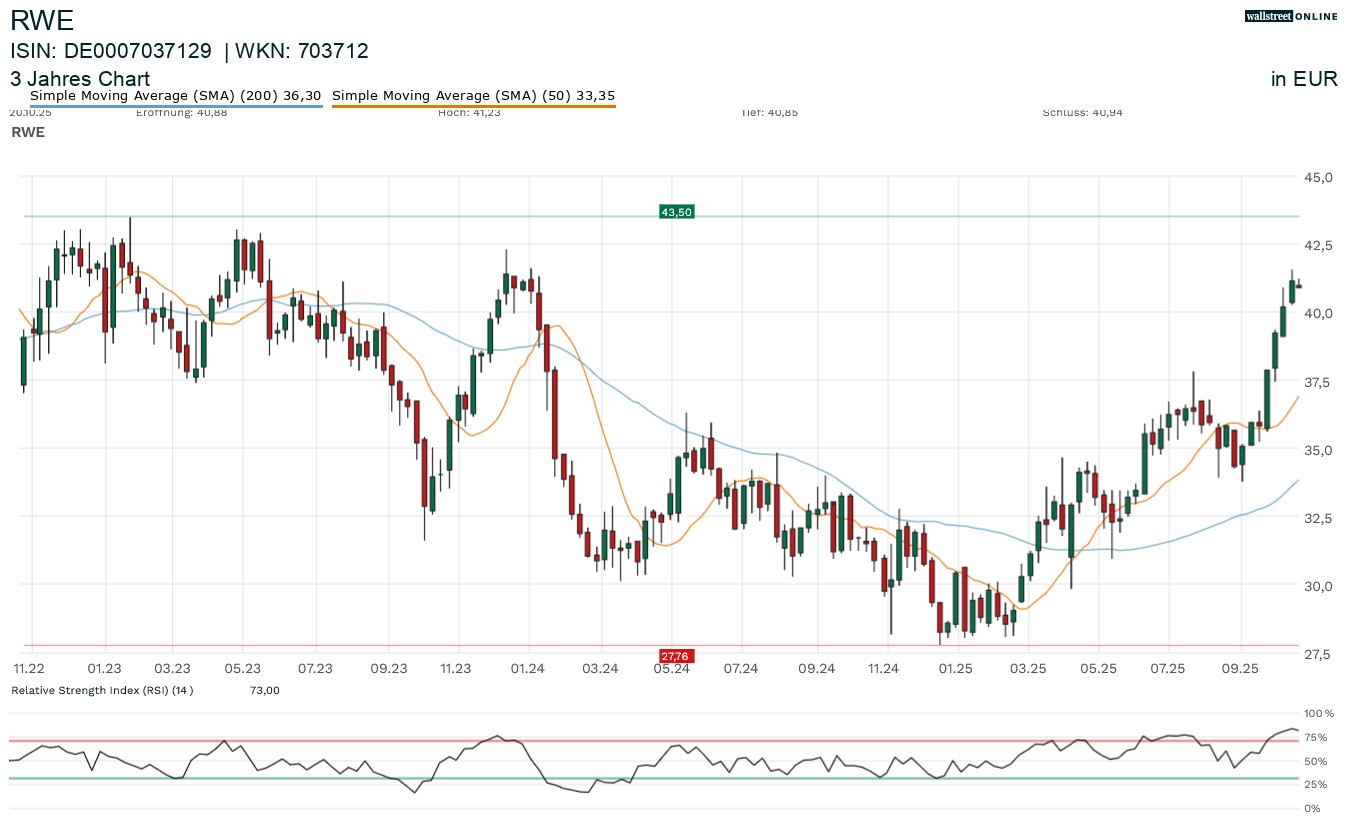
Task: Click the RSI value 73,00
Action: [264, 690]
